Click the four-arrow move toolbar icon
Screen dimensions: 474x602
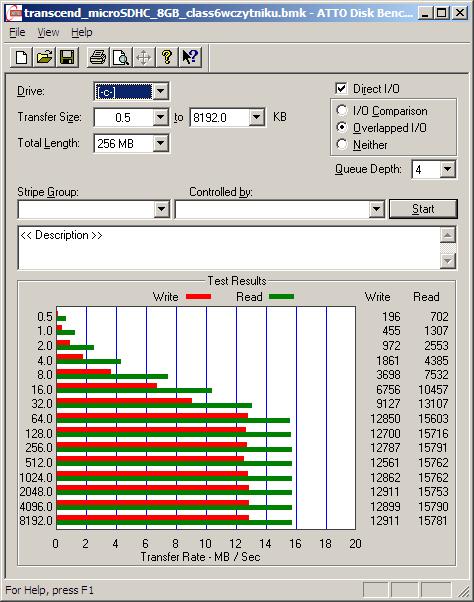(x=144, y=58)
